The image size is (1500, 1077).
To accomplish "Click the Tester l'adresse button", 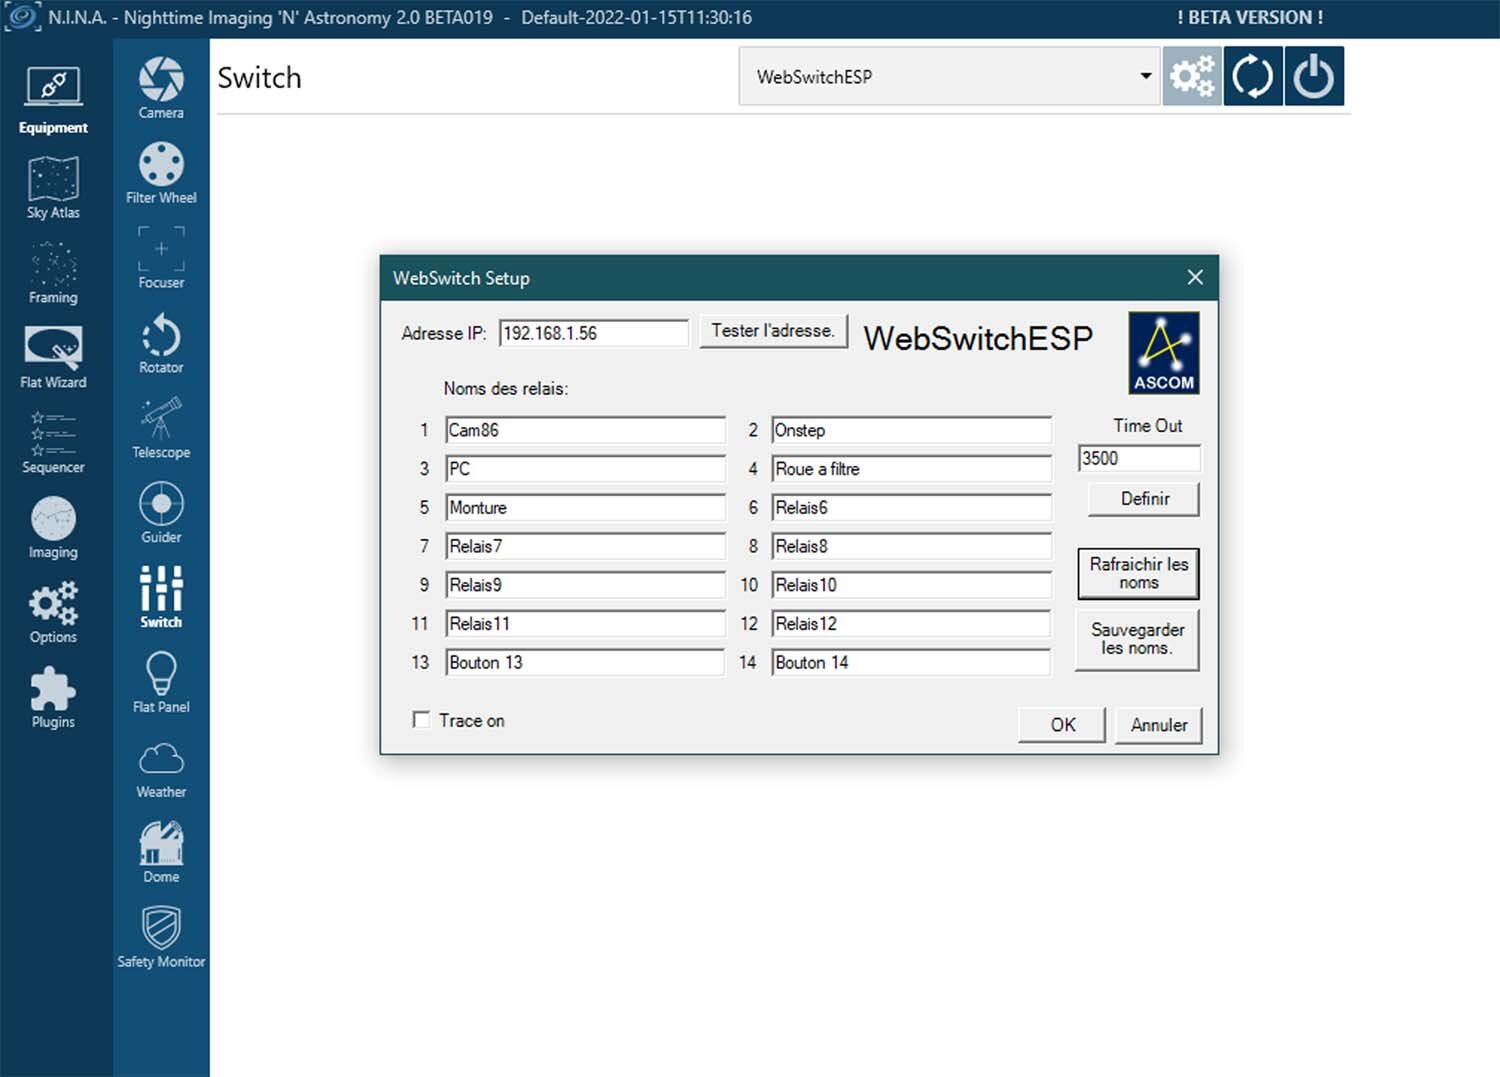I will tap(773, 331).
